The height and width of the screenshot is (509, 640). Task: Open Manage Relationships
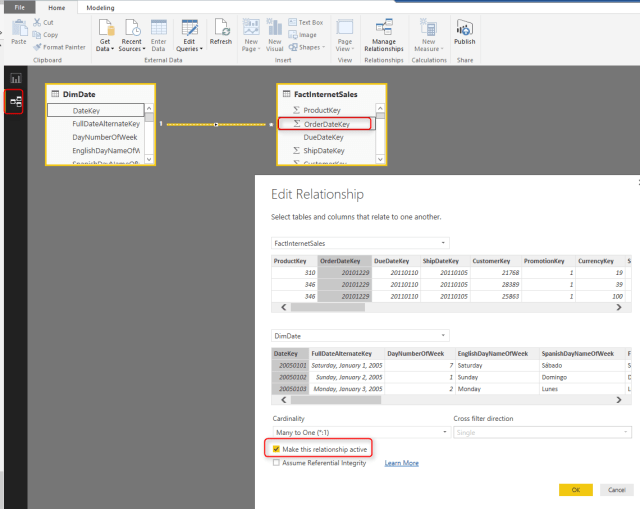coord(384,36)
